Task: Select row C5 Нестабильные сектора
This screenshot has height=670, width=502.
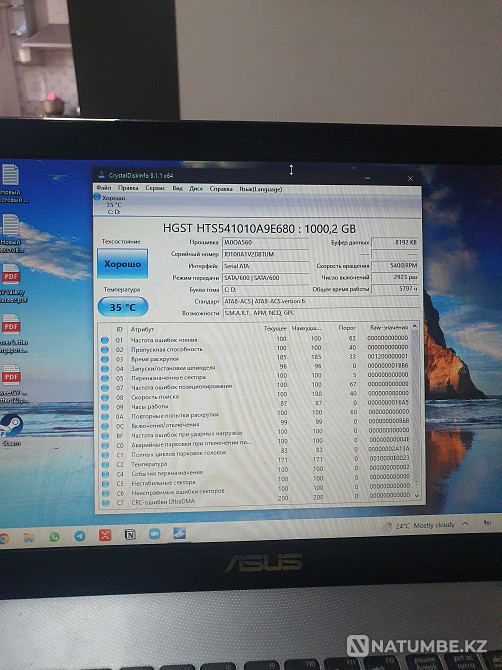Action: (x=255, y=483)
